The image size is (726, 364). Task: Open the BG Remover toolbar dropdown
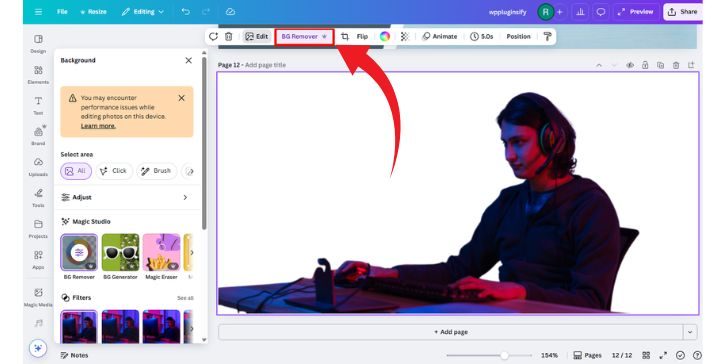pyautogui.click(x=304, y=37)
